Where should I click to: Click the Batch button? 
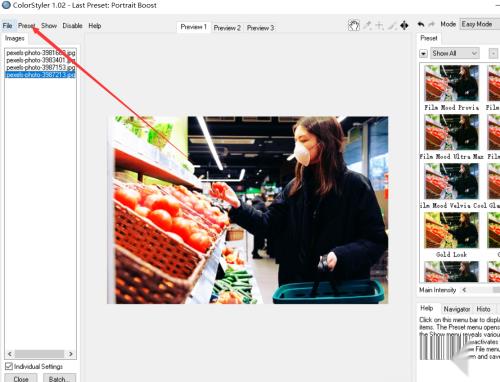pyautogui.click(x=59, y=379)
